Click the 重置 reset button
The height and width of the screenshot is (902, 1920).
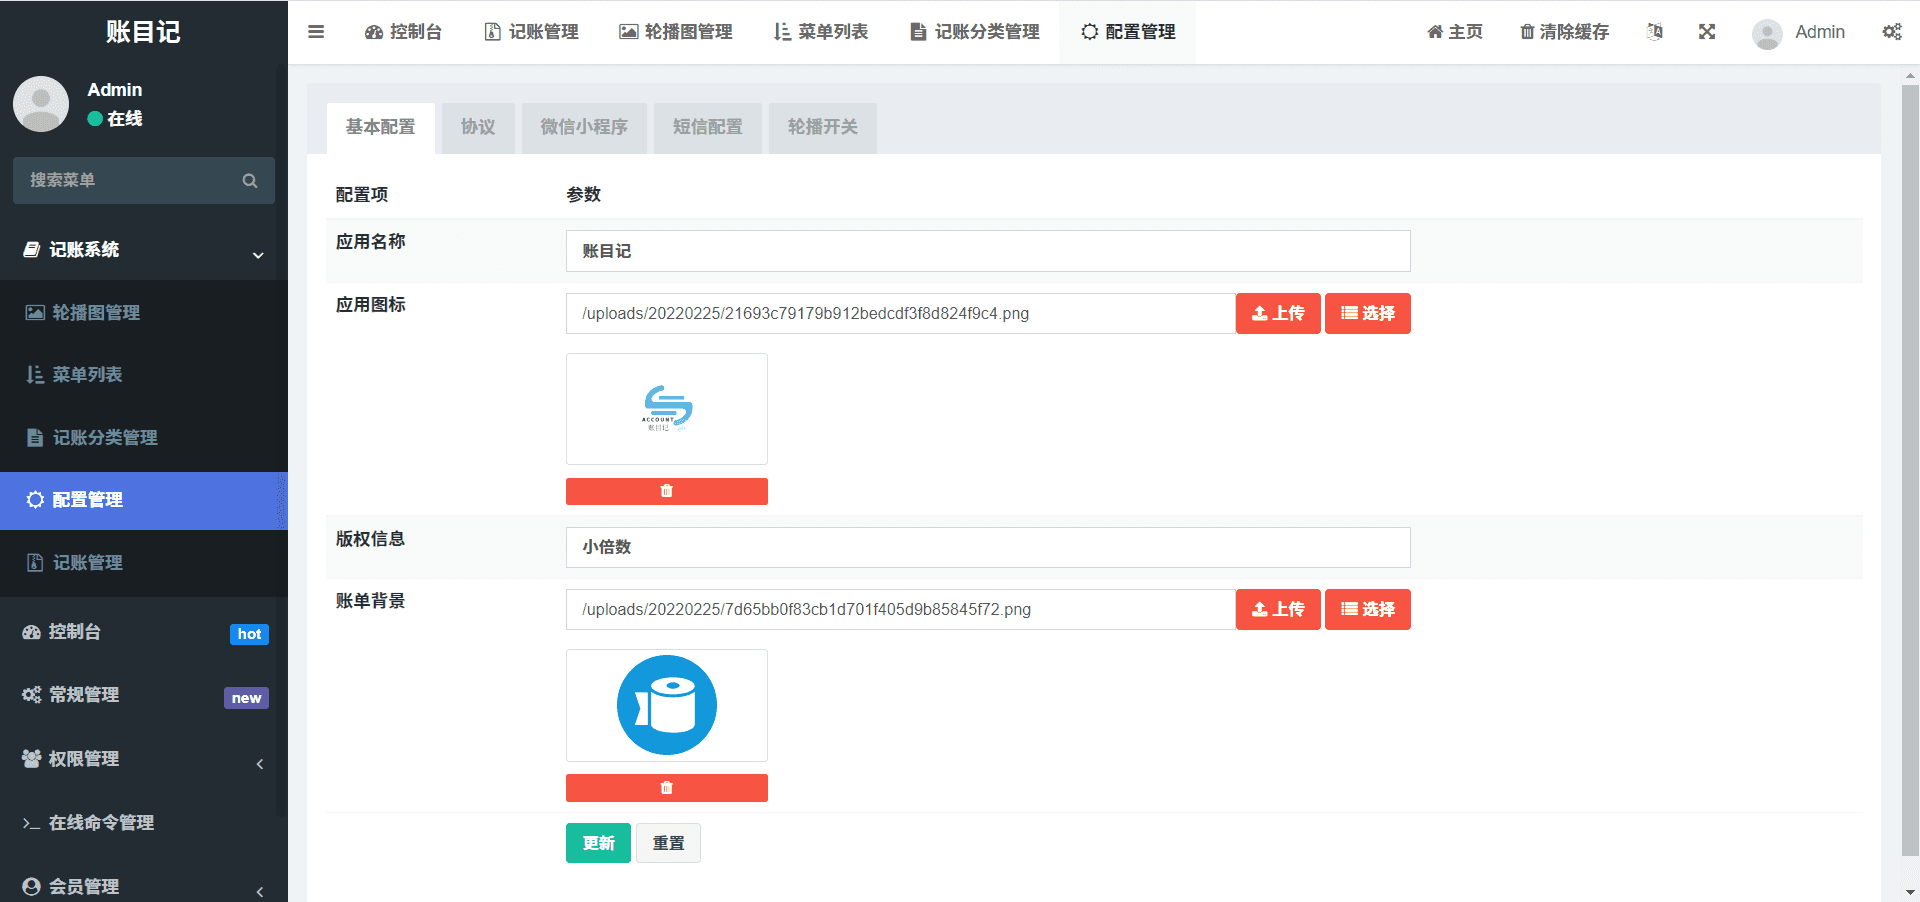668,843
